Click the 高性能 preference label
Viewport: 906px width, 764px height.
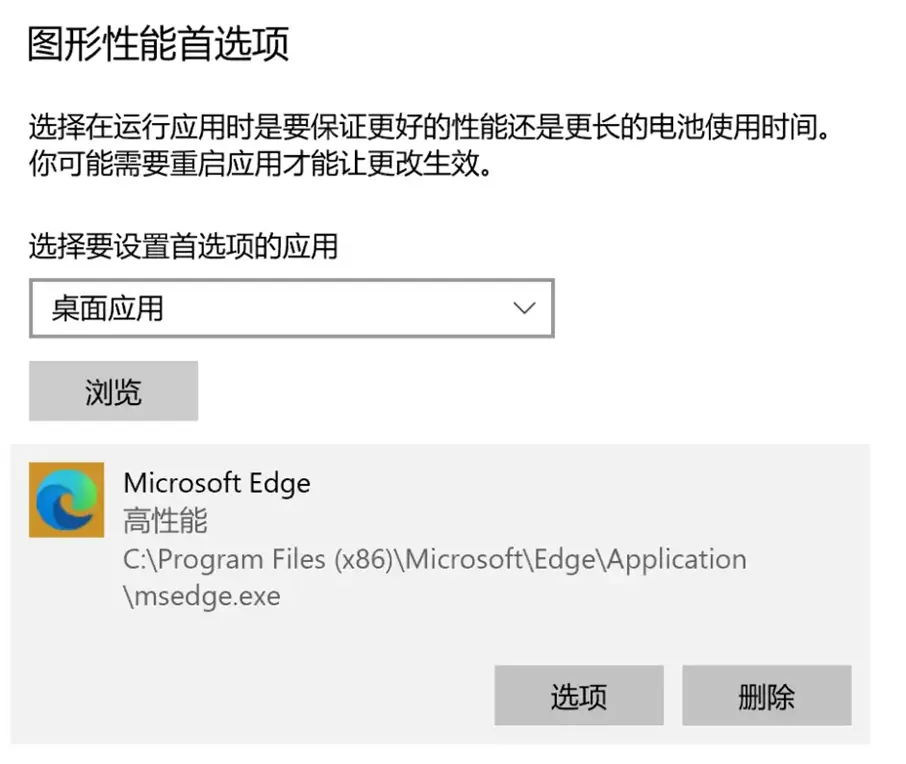(165, 520)
